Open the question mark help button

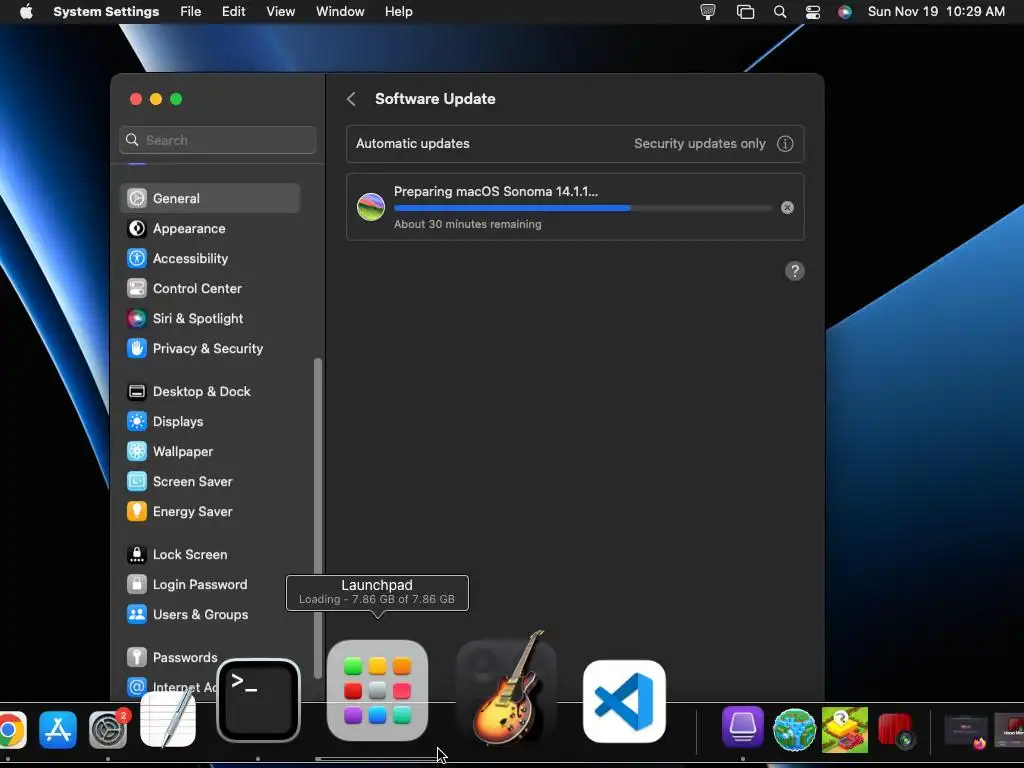pyautogui.click(x=794, y=271)
